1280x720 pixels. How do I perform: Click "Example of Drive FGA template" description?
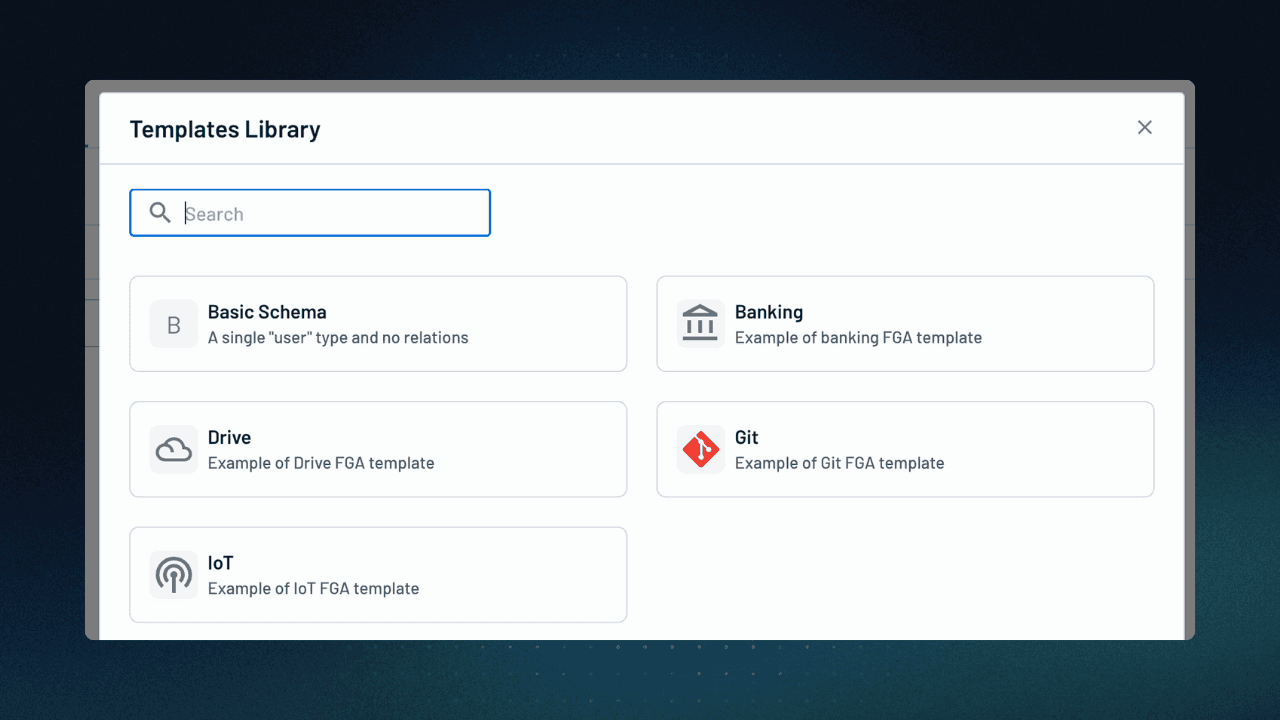(x=321, y=463)
